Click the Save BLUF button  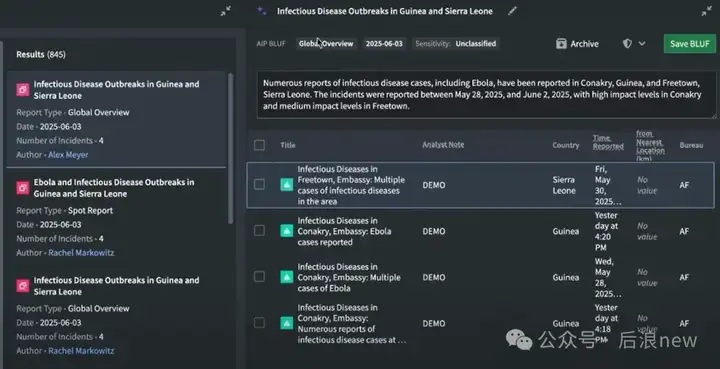[690, 44]
